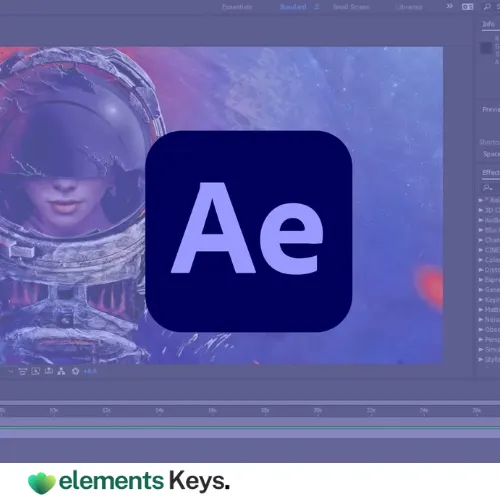This screenshot has height=500, width=500.
Task: Switch to the Small Screen workspace
Action: click(x=351, y=7)
